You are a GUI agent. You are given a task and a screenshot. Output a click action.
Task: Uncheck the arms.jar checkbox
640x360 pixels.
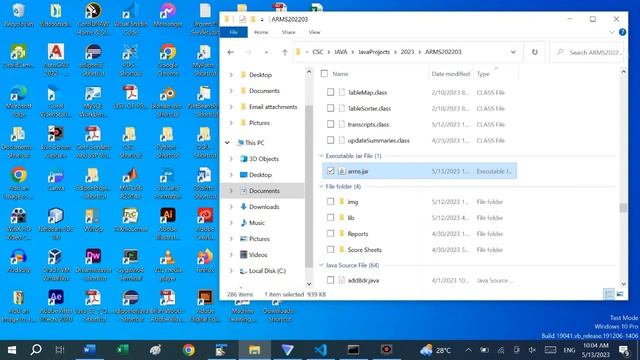click(x=331, y=171)
